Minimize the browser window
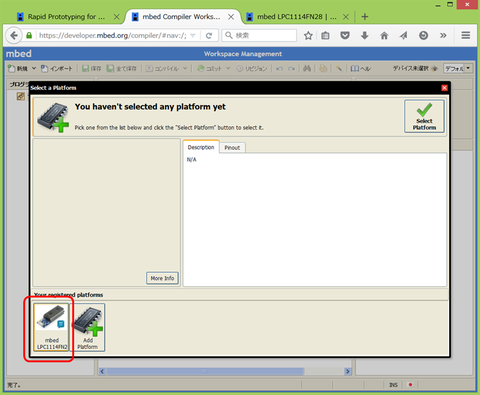The height and width of the screenshot is (395, 480). coord(438,5)
